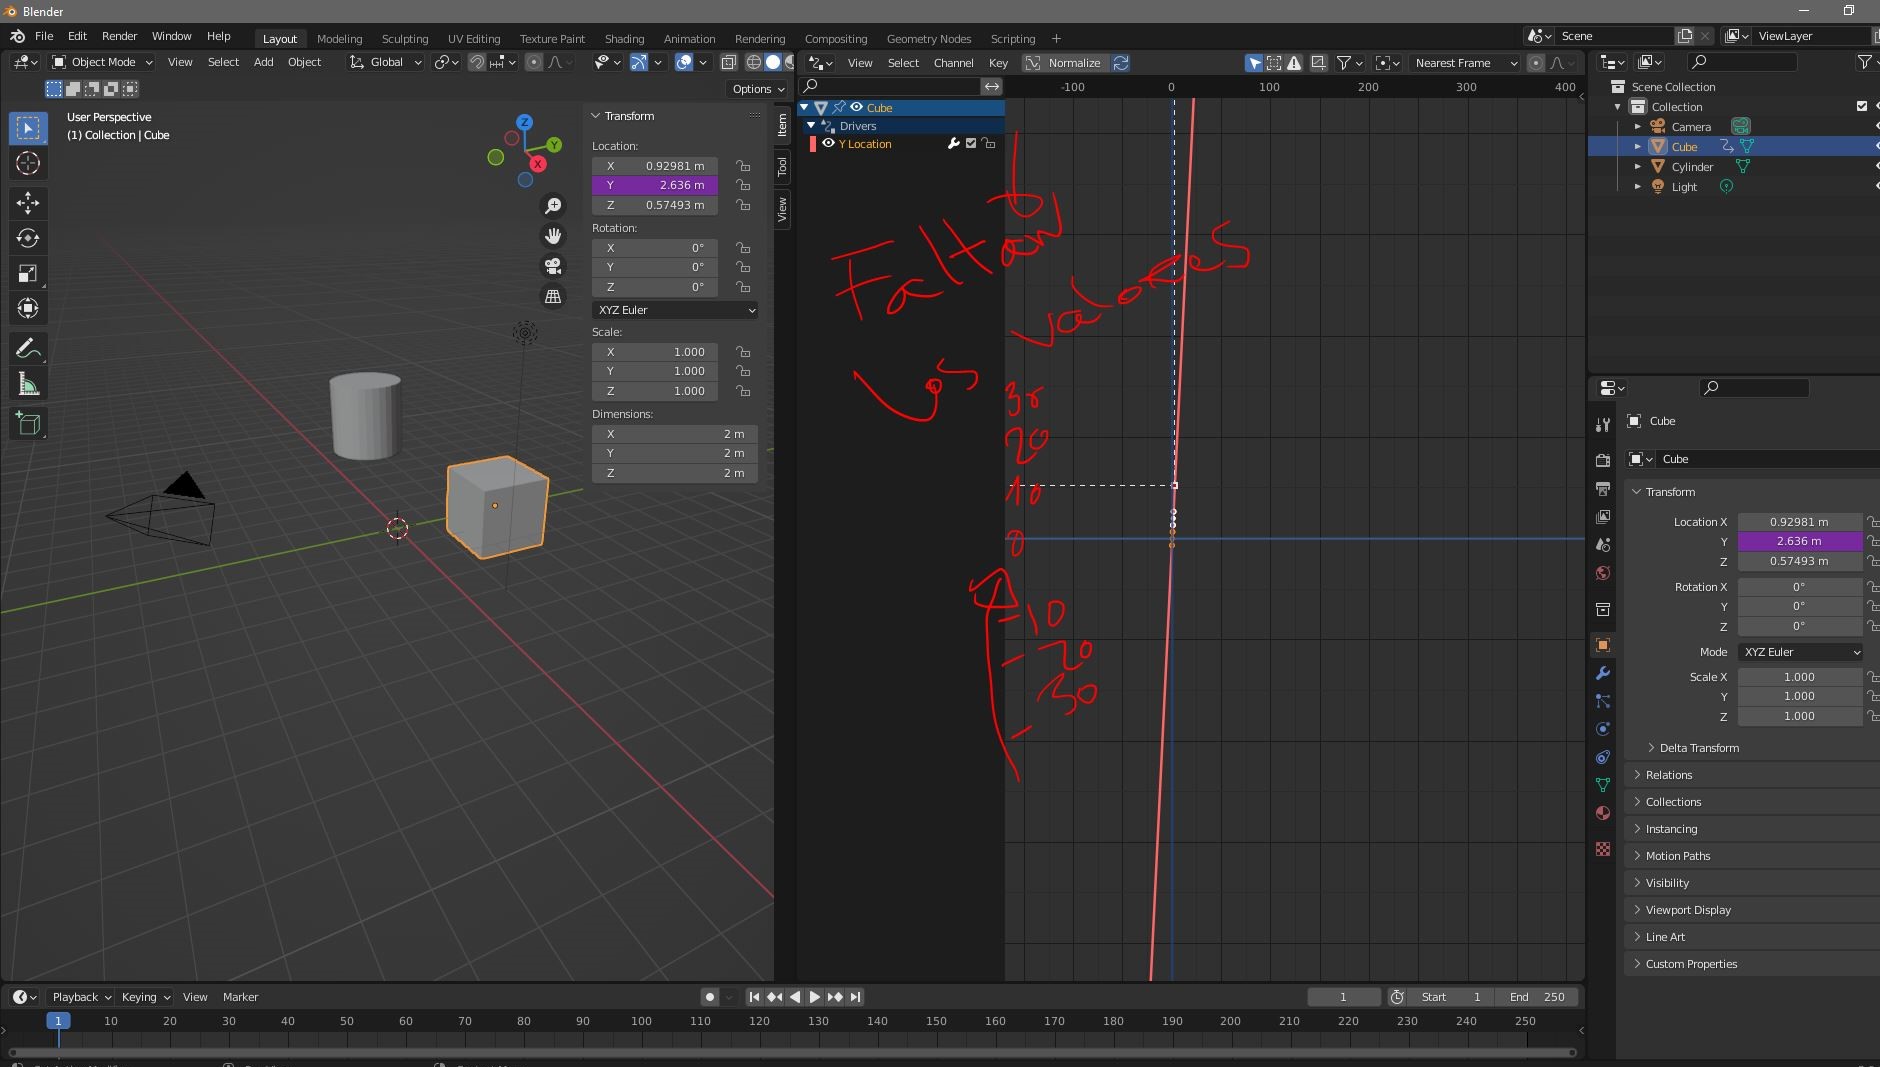Open the Nearest Frame dropdown

pos(1465,63)
